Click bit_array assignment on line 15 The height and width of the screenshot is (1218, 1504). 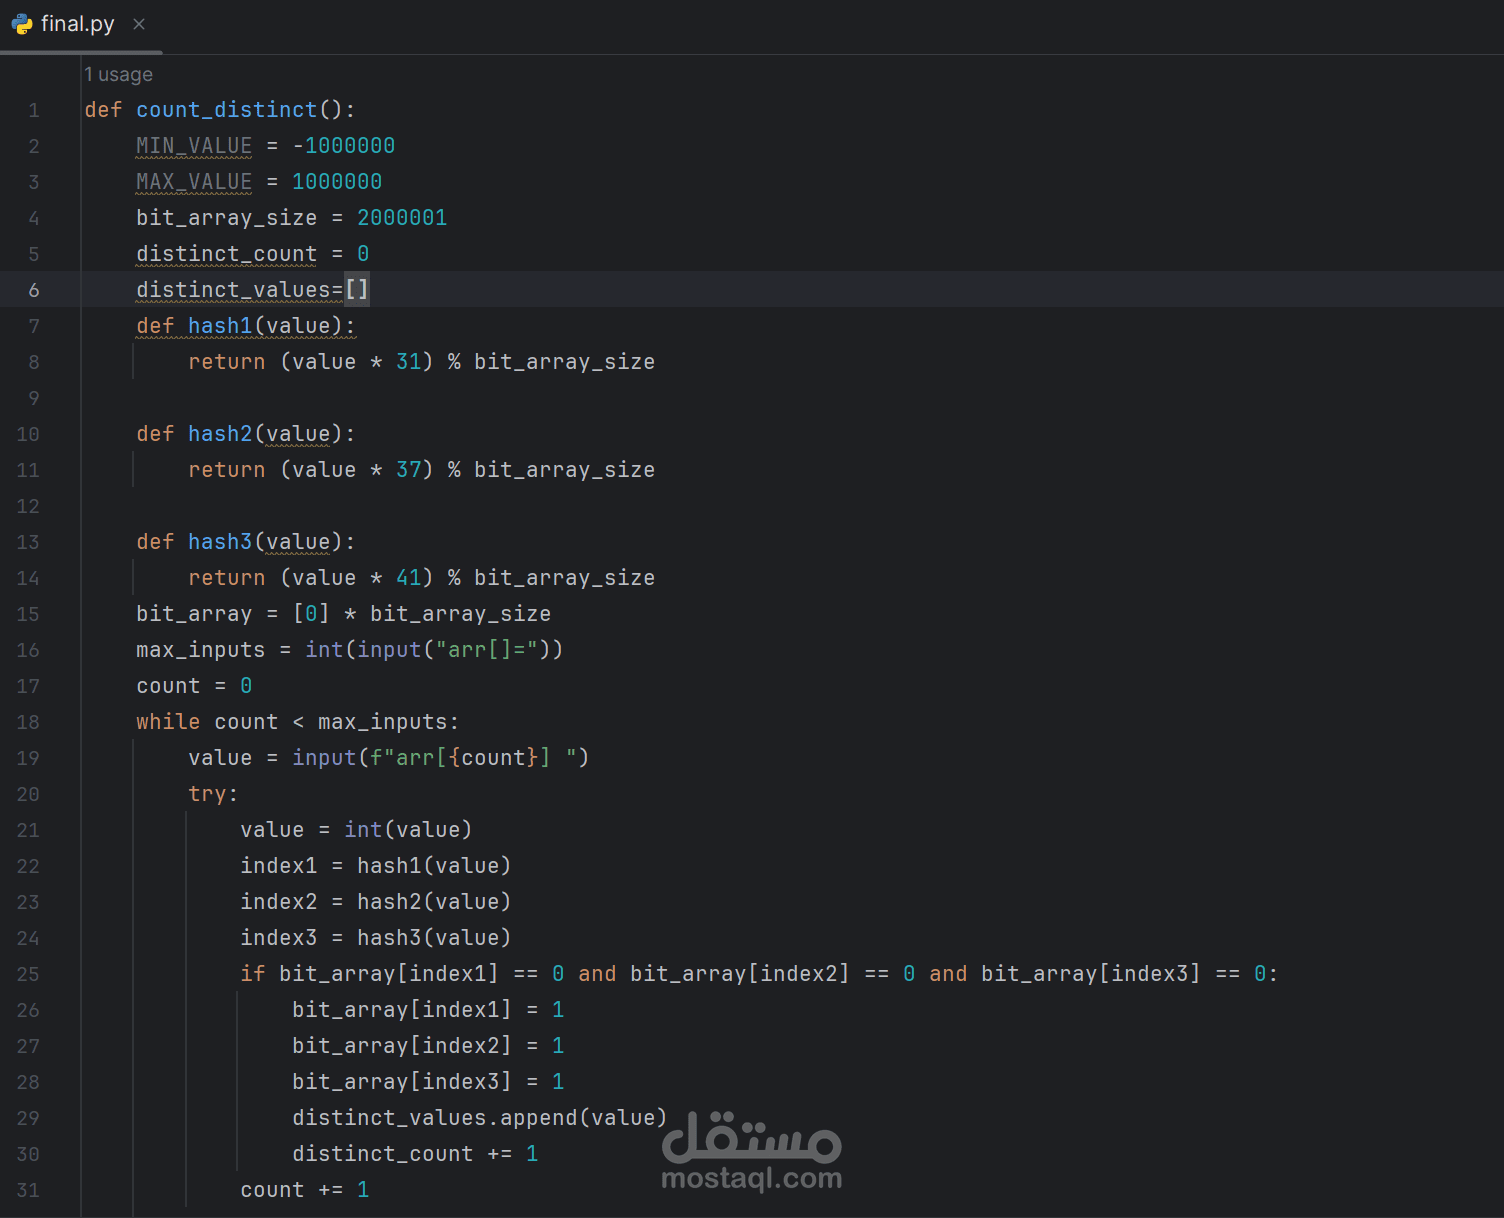pyautogui.click(x=343, y=614)
